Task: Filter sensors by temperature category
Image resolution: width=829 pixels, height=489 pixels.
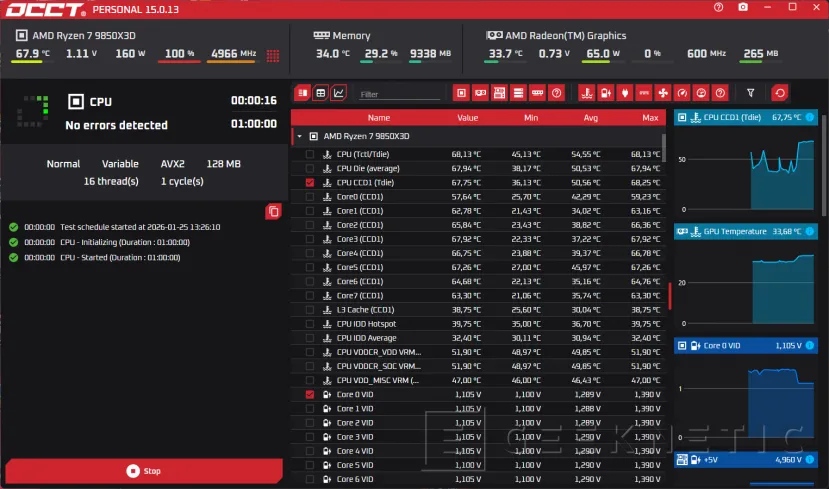Action: click(584, 93)
